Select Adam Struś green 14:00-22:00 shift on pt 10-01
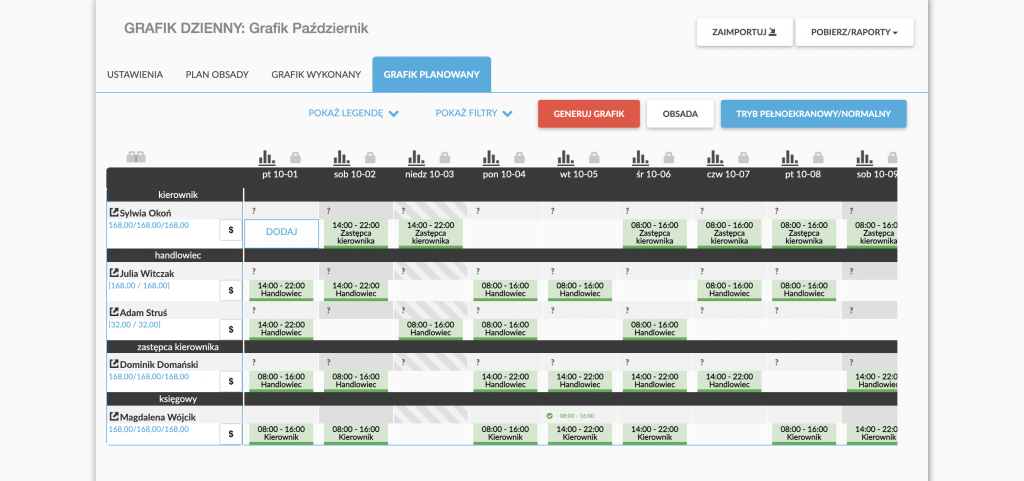Image resolution: width=1024 pixels, height=481 pixels. click(281, 329)
